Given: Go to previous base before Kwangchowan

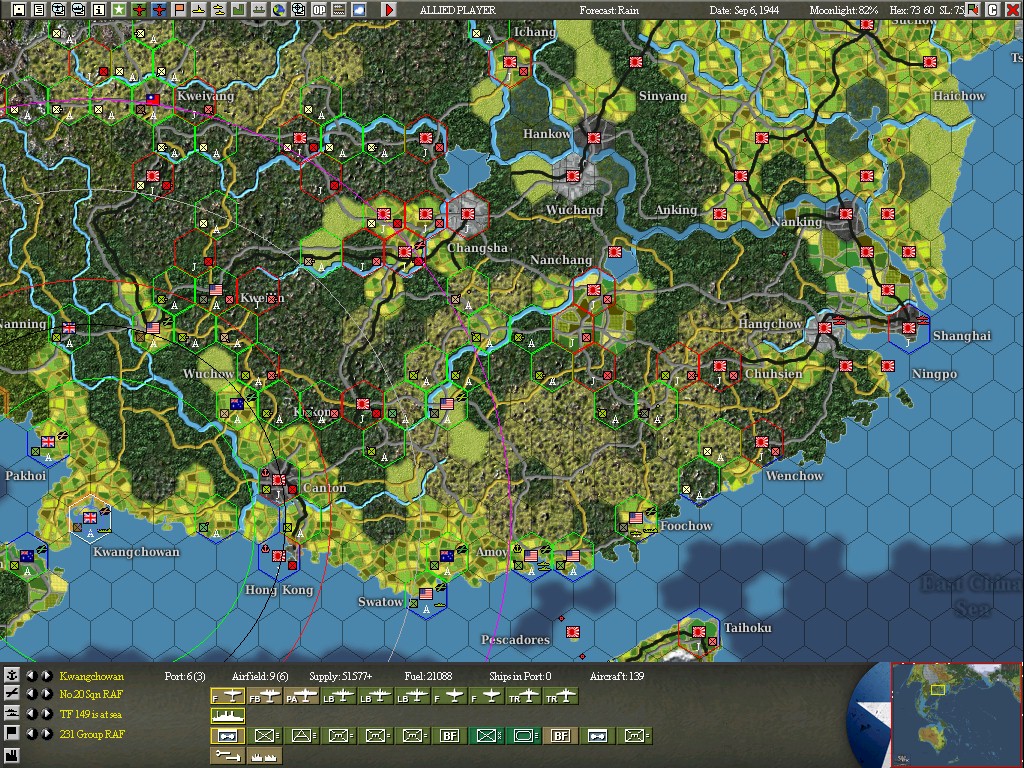Looking at the screenshot, I should (31, 675).
